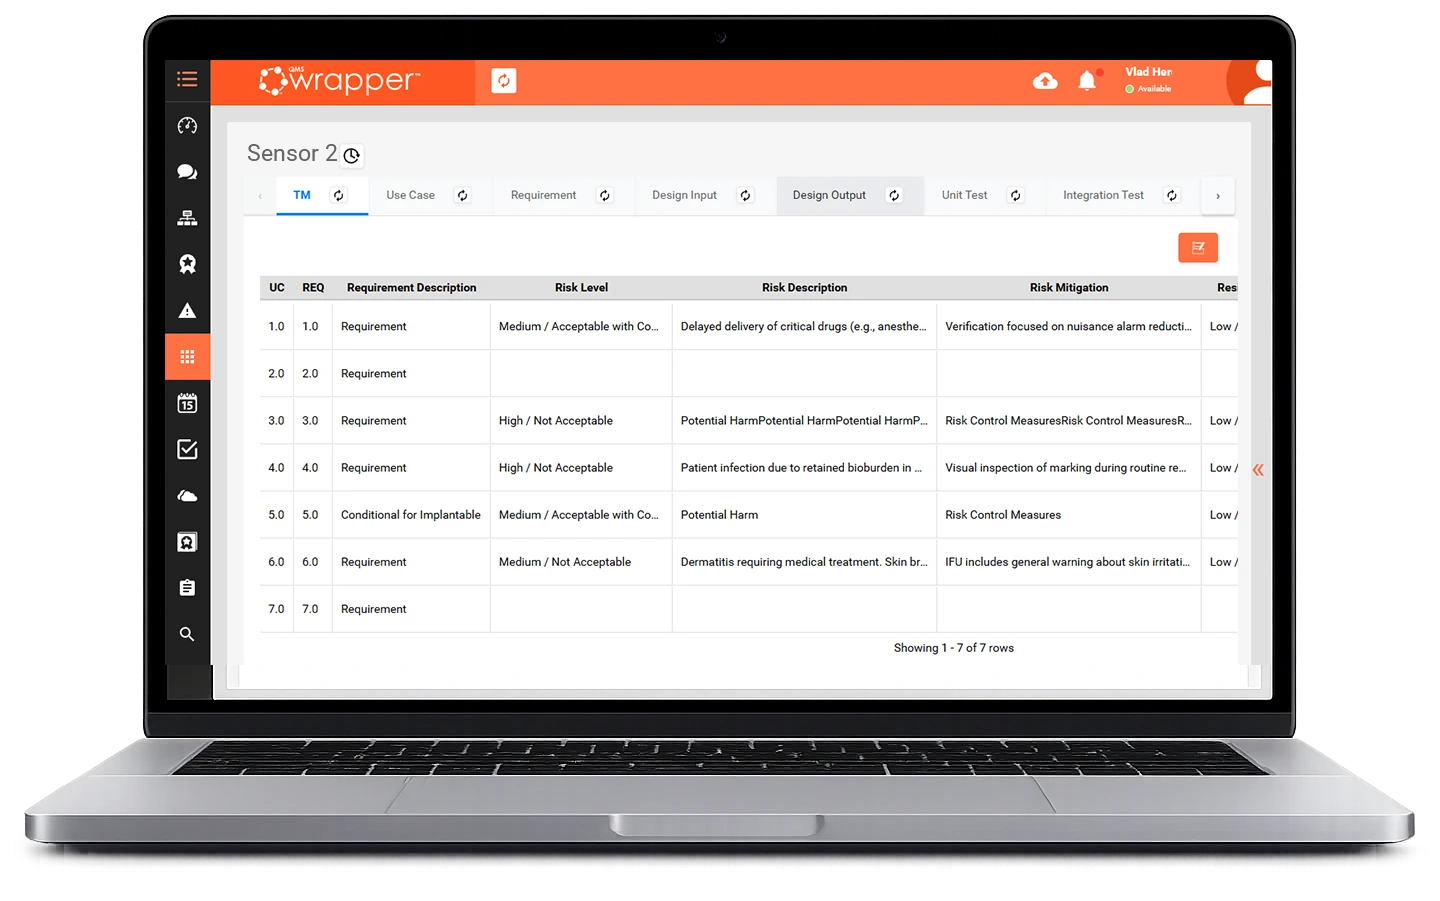Open the organization hierarchy icon in sidebar

tap(187, 218)
